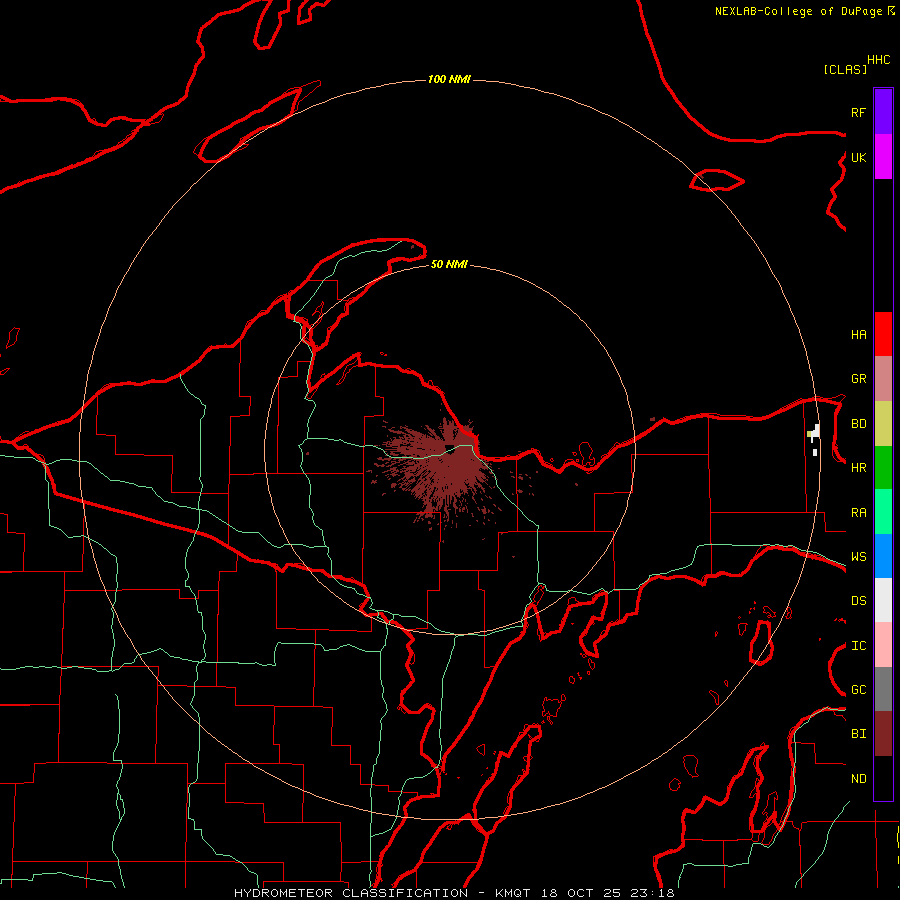Click the NEXLAB-College of DuPage credit text
The image size is (900, 900).
click(798, 11)
